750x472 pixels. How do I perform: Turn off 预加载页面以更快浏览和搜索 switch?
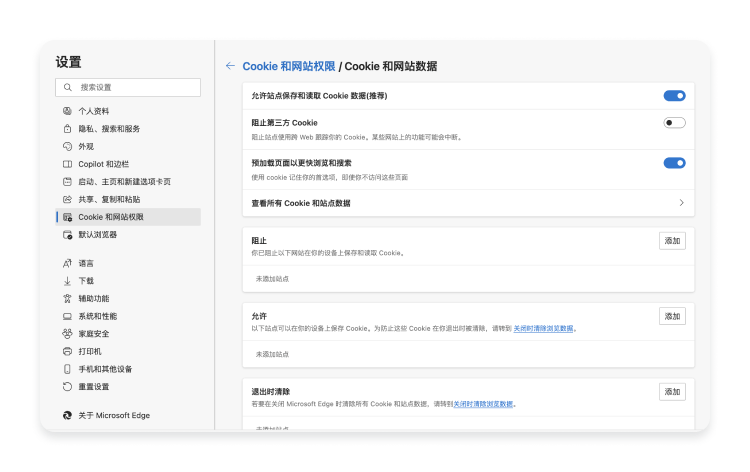coord(674,163)
